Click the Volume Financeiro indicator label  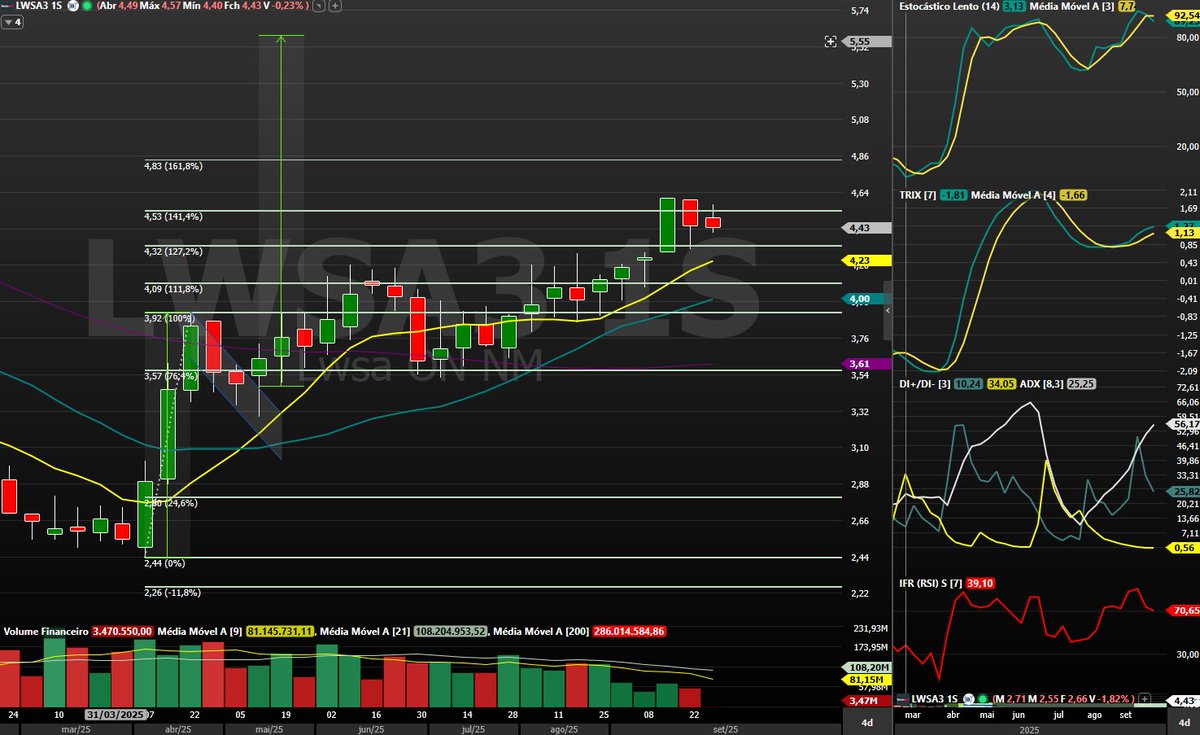click(x=46, y=632)
